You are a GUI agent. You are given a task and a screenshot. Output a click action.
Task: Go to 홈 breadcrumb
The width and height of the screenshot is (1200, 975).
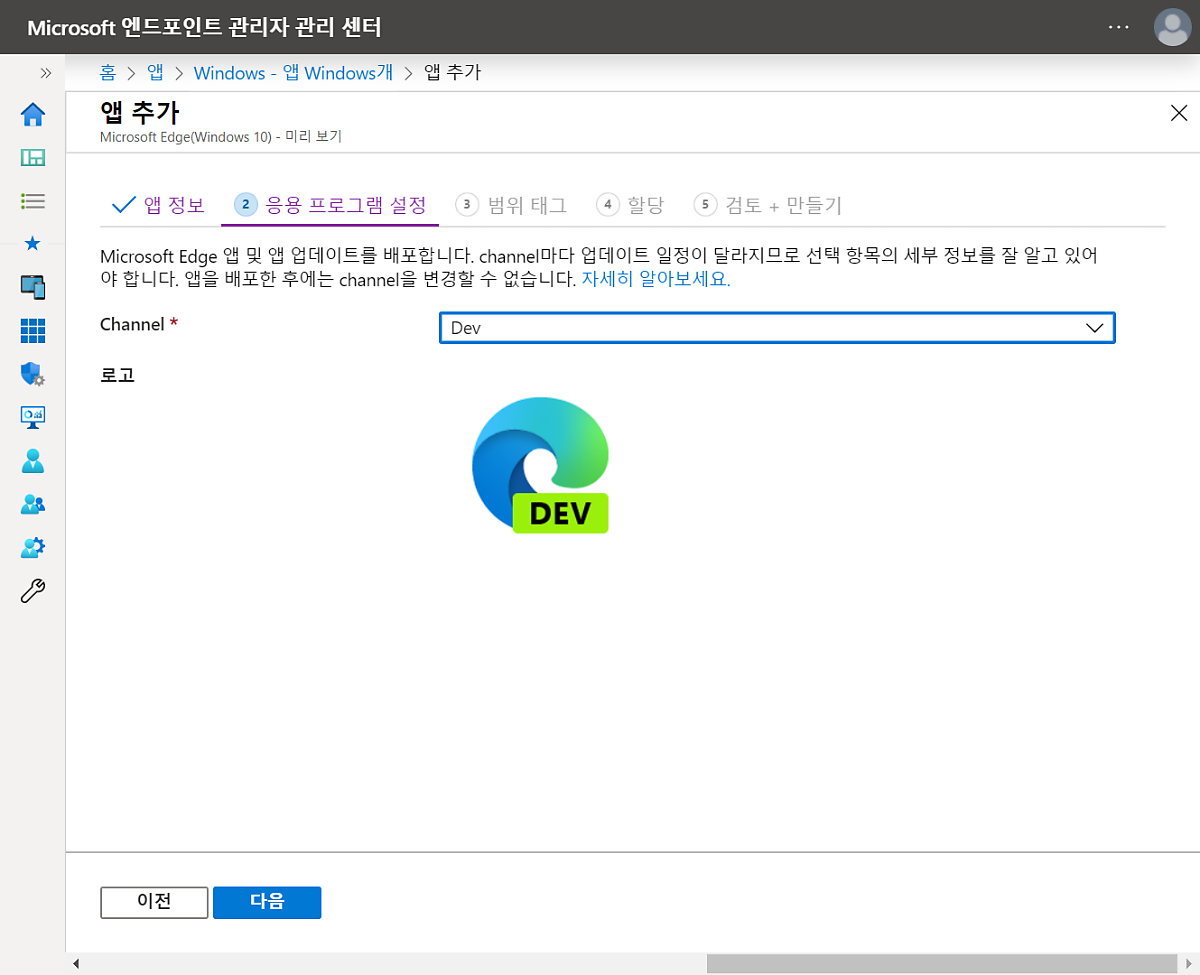[x=108, y=73]
